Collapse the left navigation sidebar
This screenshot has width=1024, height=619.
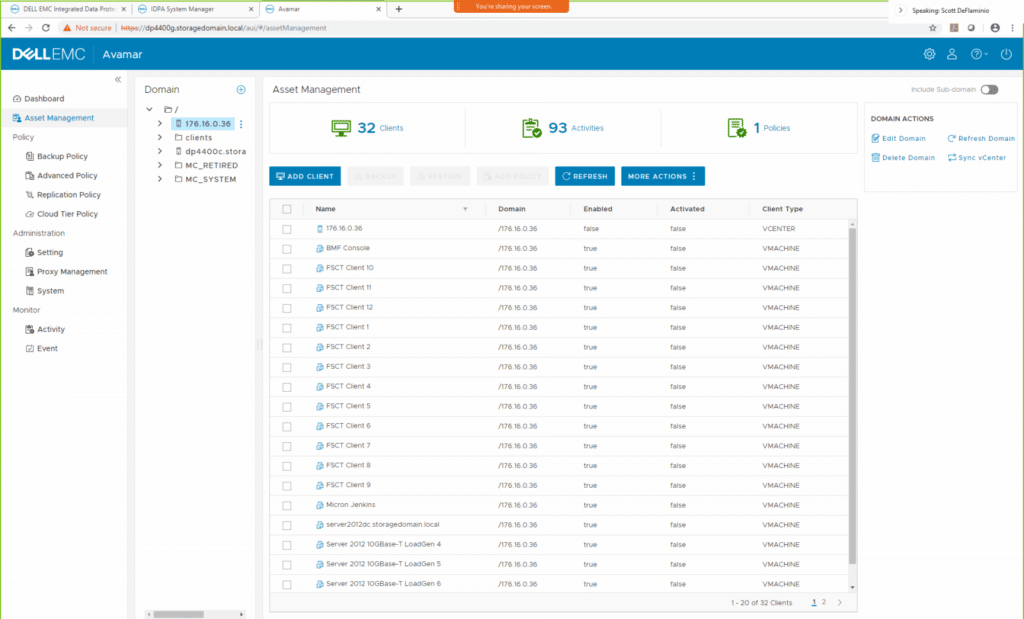118,79
